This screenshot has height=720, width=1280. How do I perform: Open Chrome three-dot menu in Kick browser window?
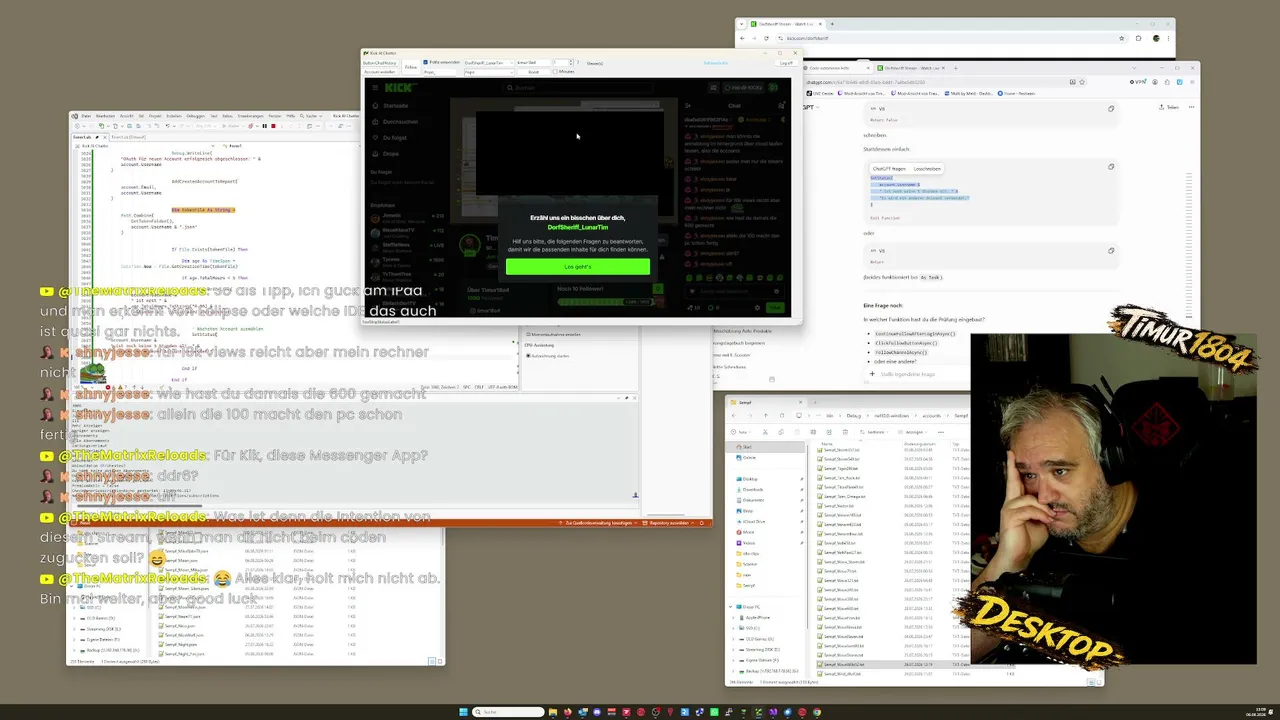[x=1168, y=38]
